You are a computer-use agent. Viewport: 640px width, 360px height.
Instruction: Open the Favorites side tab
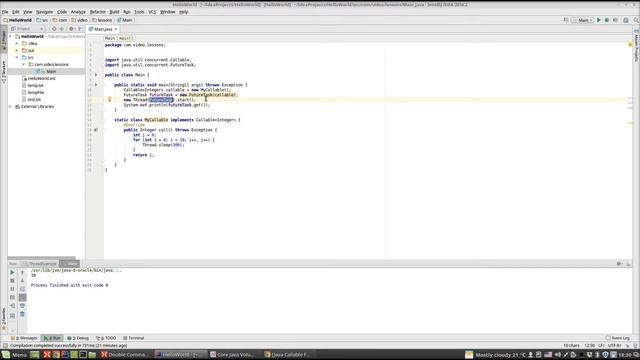tap(4, 319)
